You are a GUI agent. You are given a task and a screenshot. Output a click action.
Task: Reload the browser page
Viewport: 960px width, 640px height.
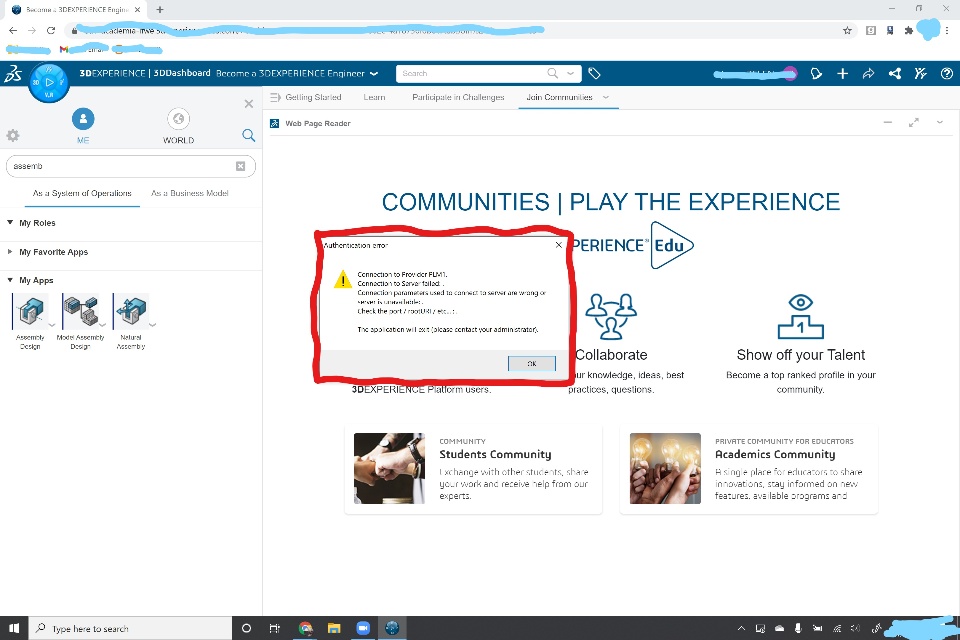click(51, 30)
